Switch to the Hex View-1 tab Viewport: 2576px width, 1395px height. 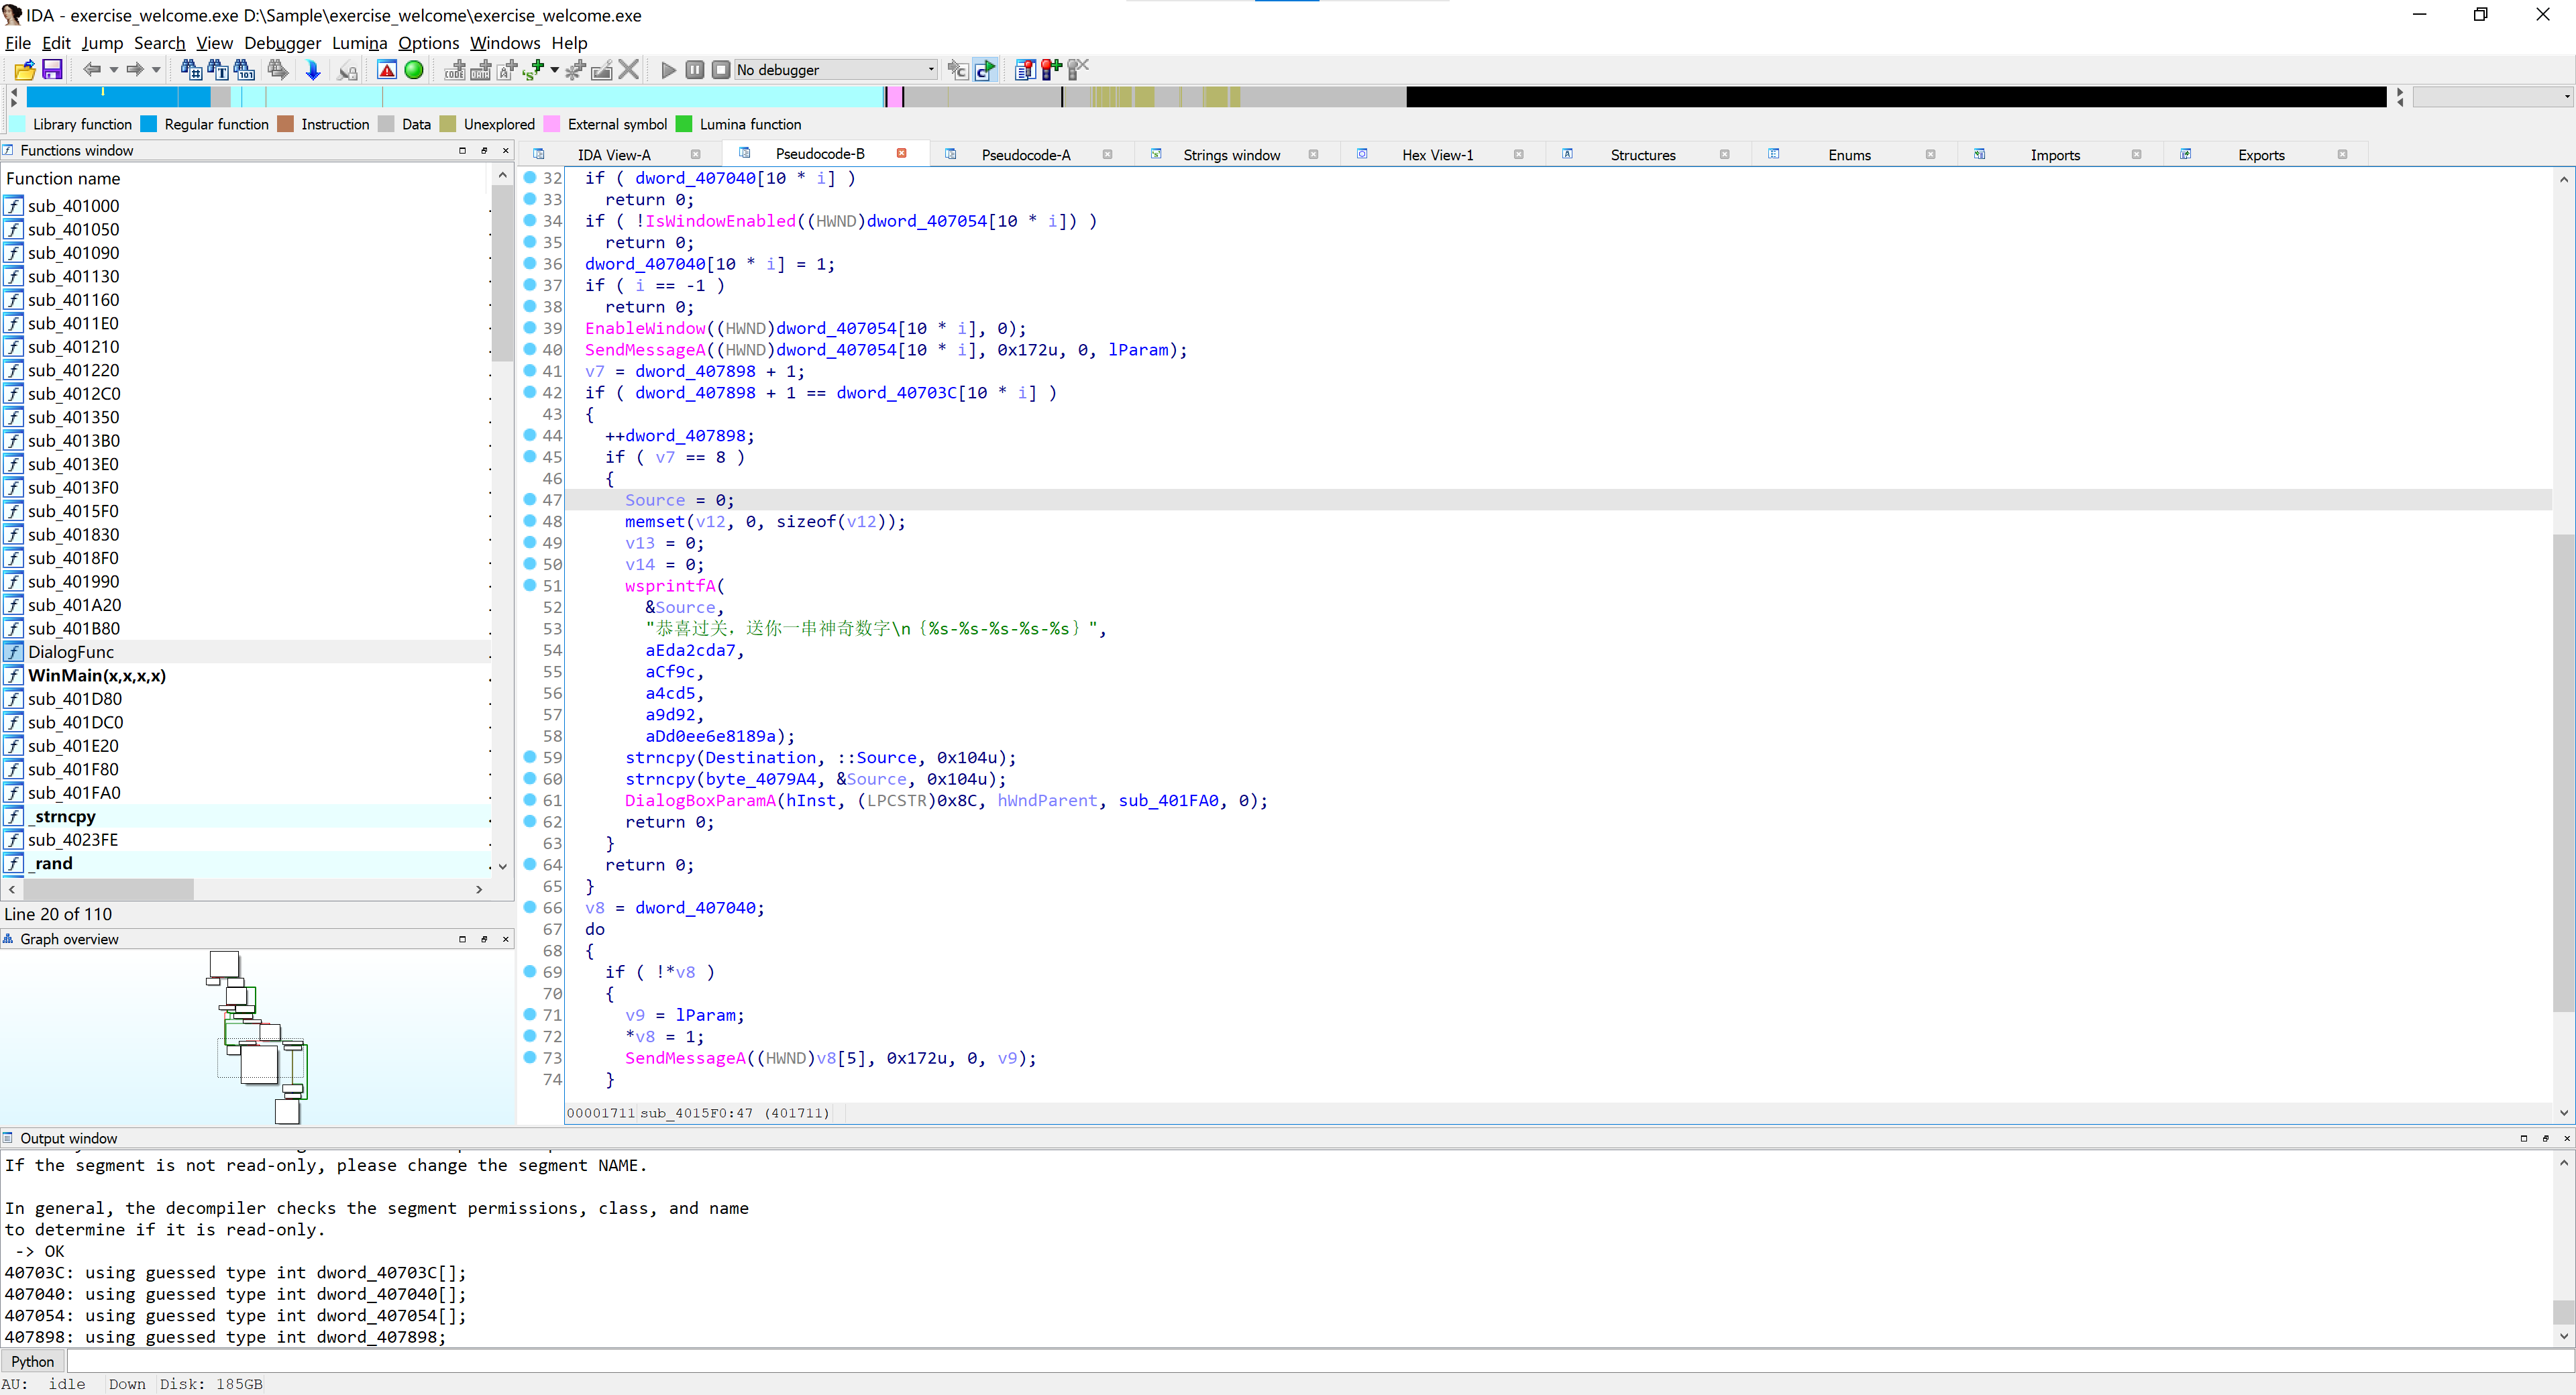pos(1437,154)
